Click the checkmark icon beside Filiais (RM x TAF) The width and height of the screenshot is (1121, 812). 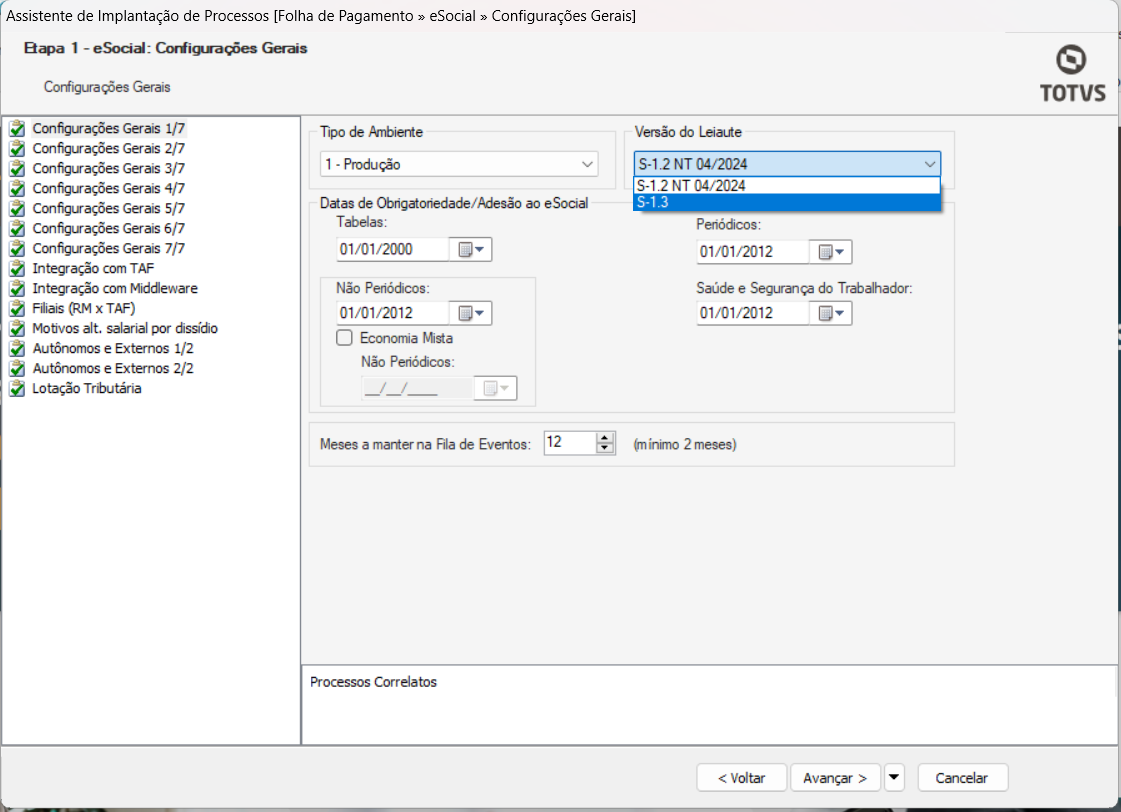17,309
